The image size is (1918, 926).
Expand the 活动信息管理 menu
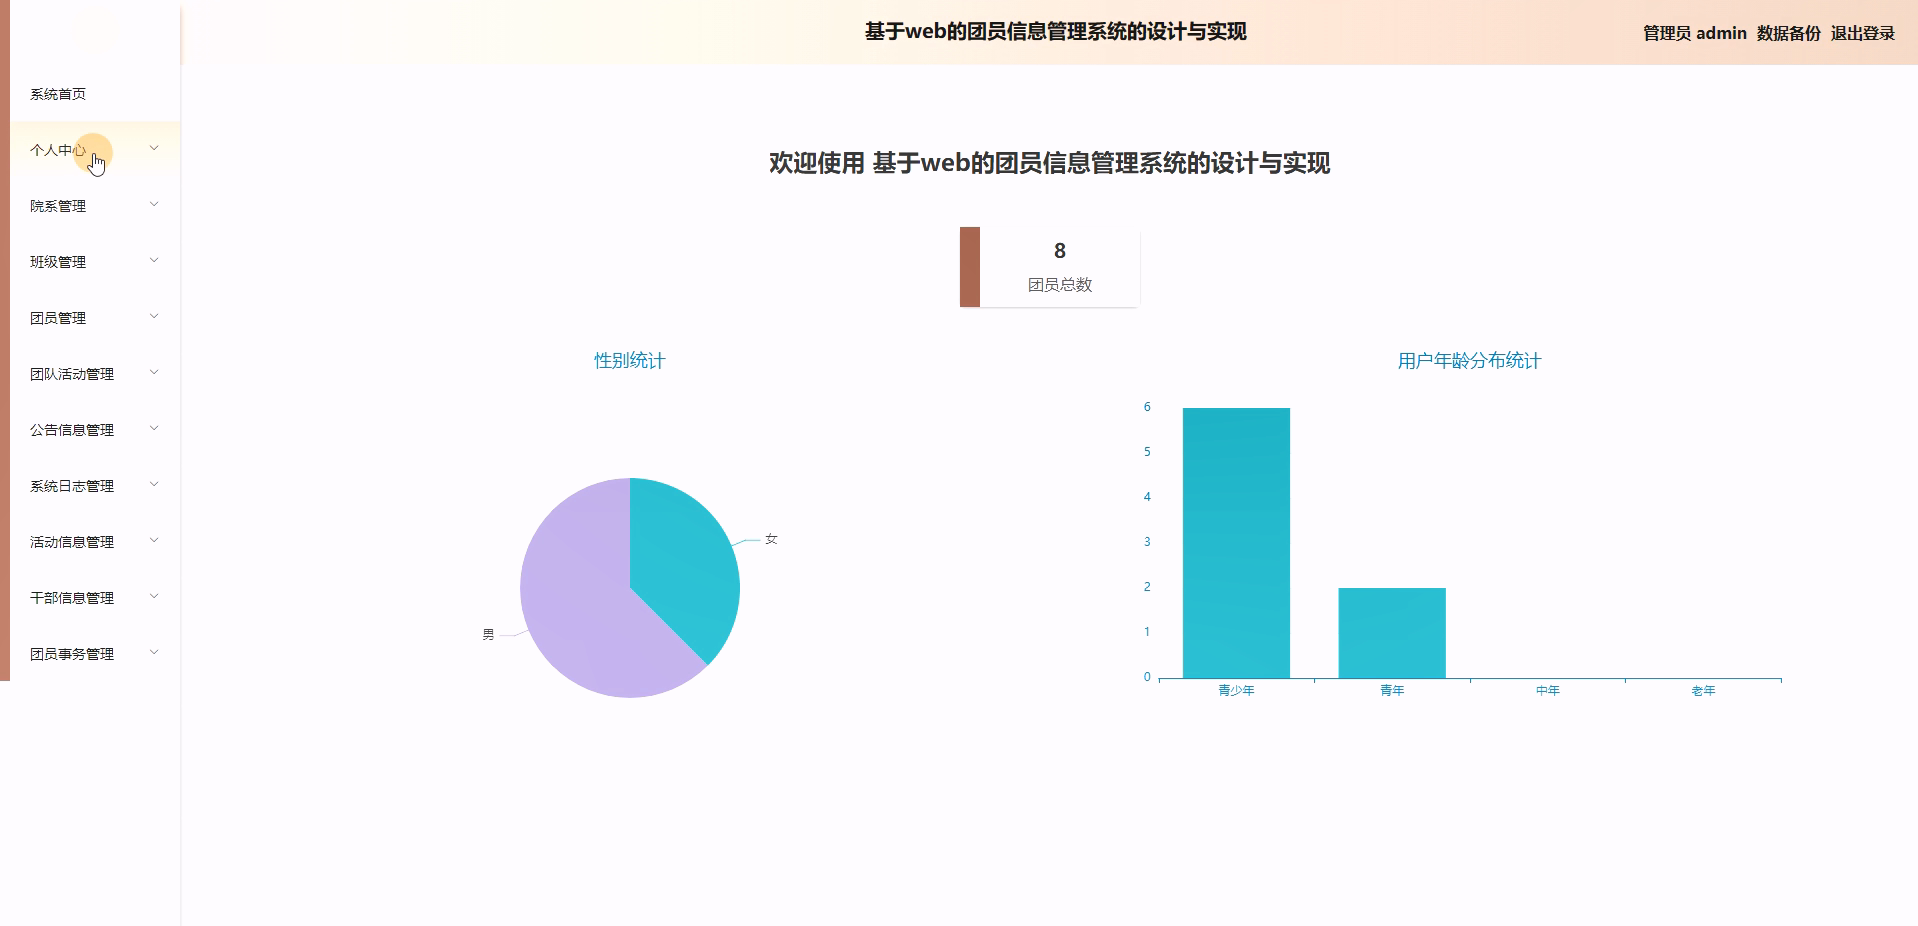[x=70, y=542]
